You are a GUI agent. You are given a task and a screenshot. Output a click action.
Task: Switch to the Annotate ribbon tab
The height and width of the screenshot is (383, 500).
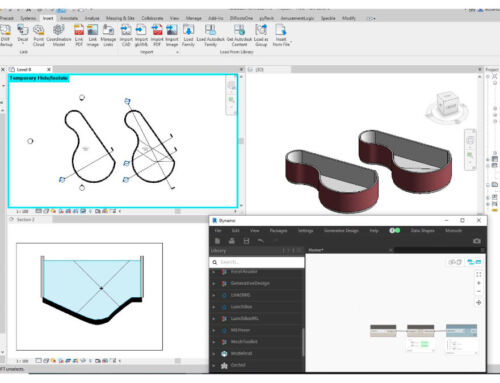[x=69, y=18]
